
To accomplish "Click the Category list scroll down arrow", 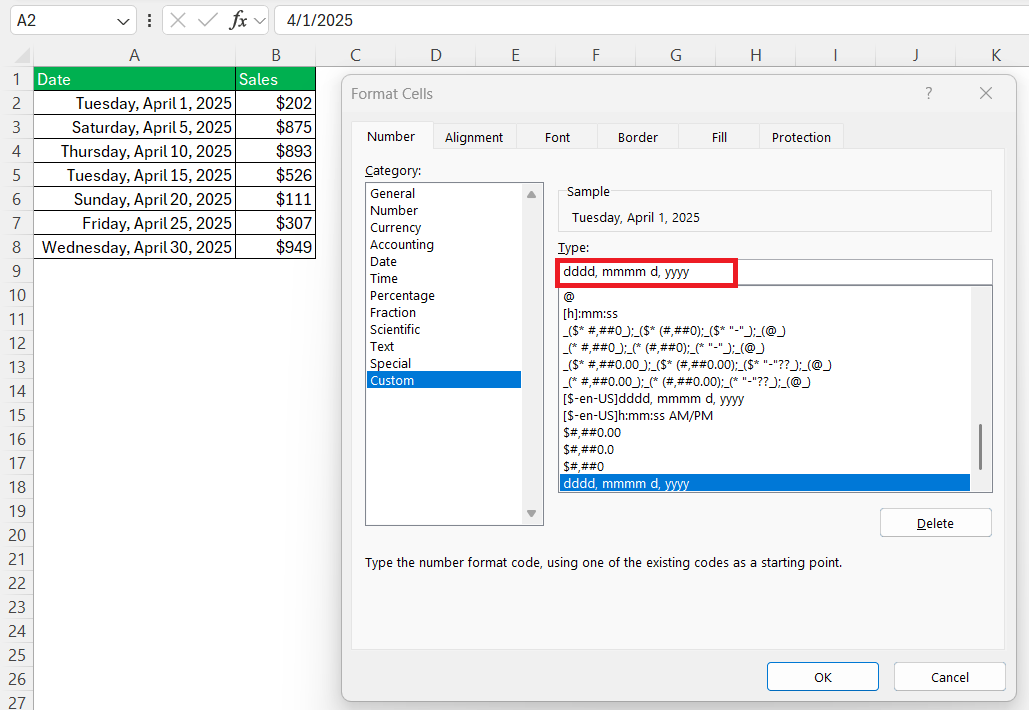I will point(532,513).
